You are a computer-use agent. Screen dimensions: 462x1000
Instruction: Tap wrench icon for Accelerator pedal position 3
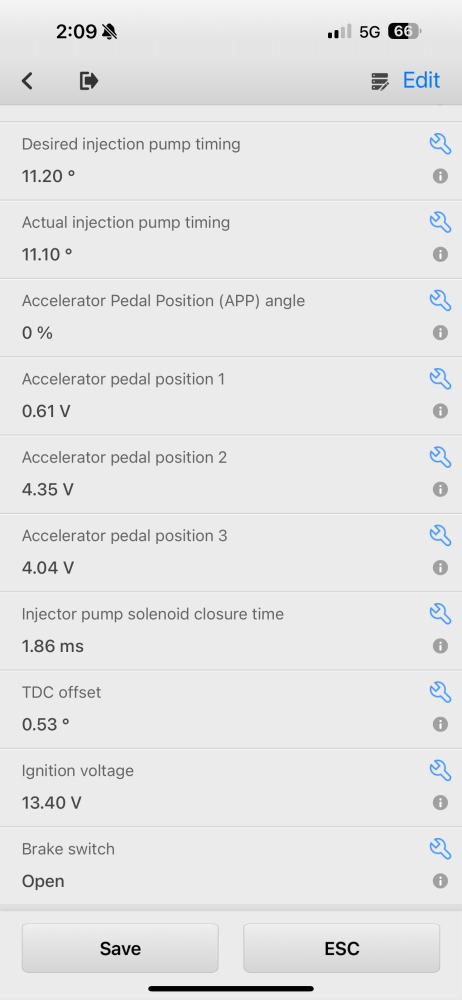pos(440,535)
